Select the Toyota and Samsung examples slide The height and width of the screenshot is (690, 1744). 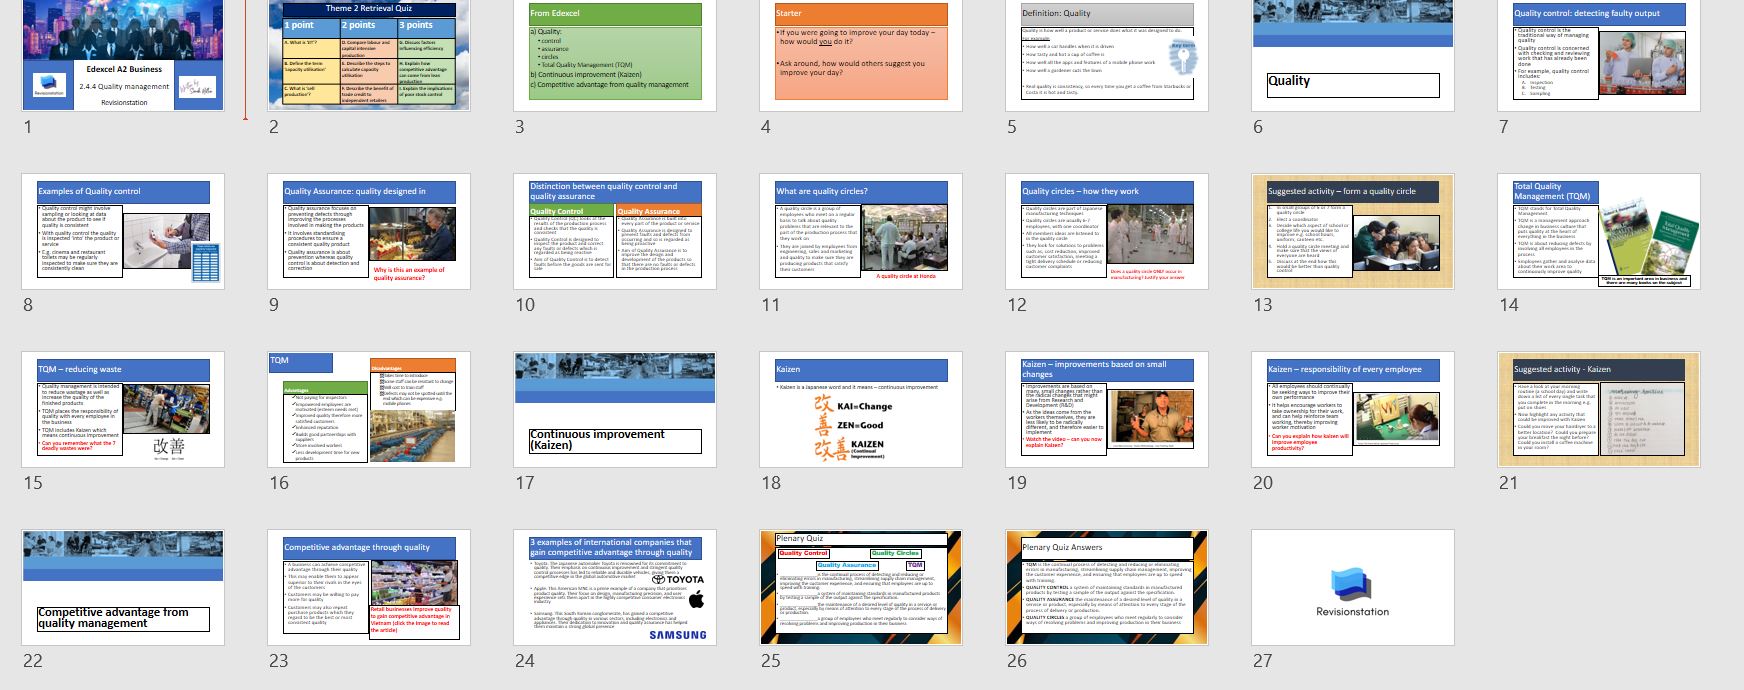[615, 588]
